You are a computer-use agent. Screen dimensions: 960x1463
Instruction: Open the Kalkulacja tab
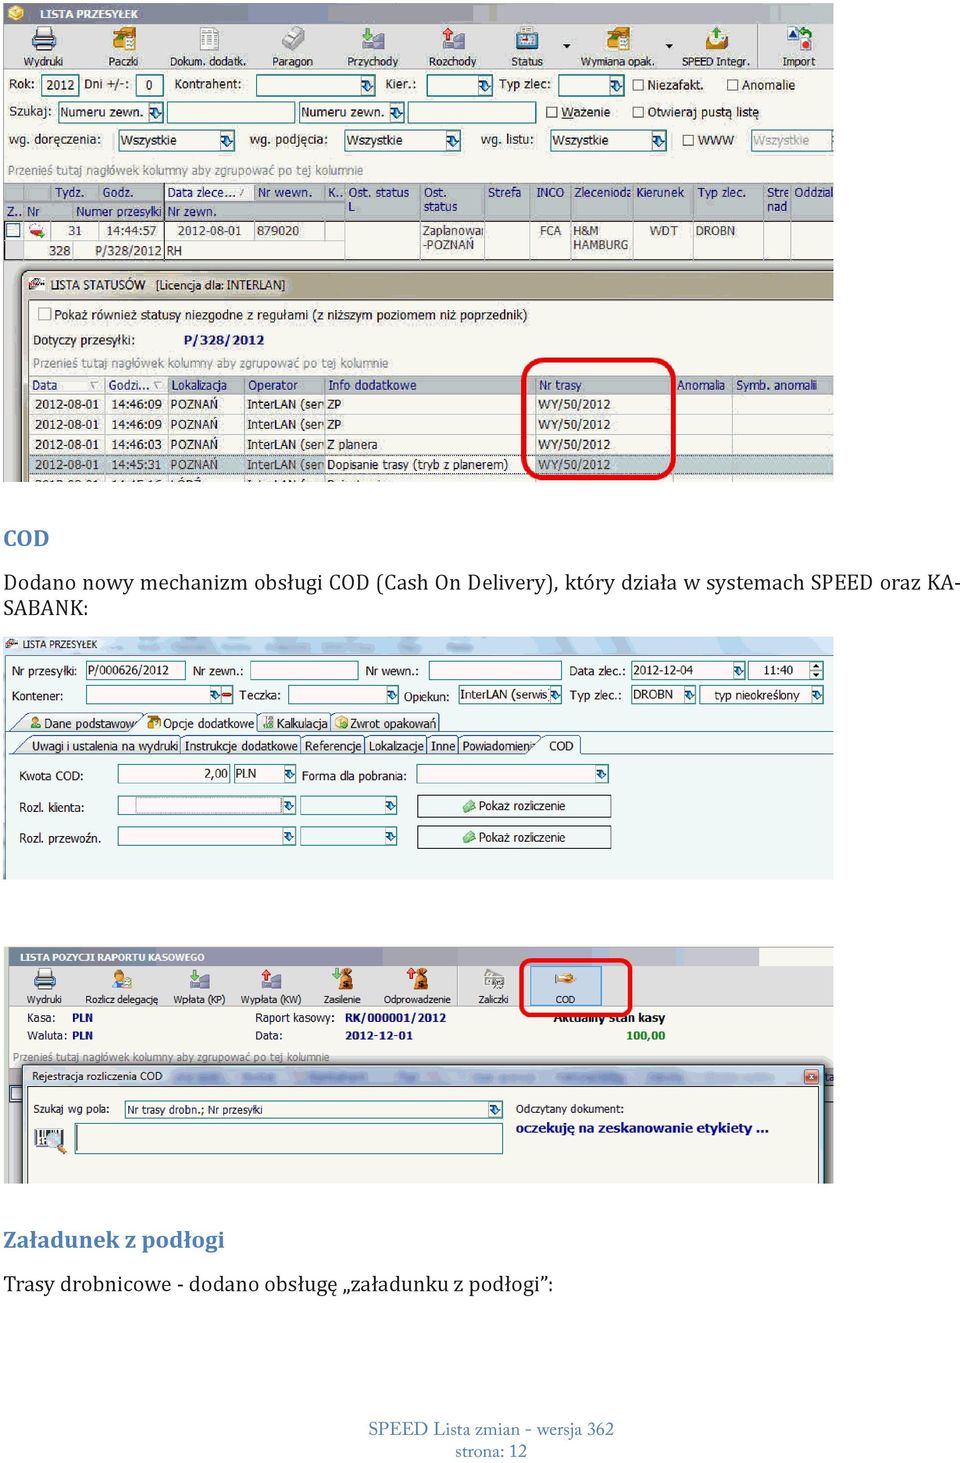(295, 723)
